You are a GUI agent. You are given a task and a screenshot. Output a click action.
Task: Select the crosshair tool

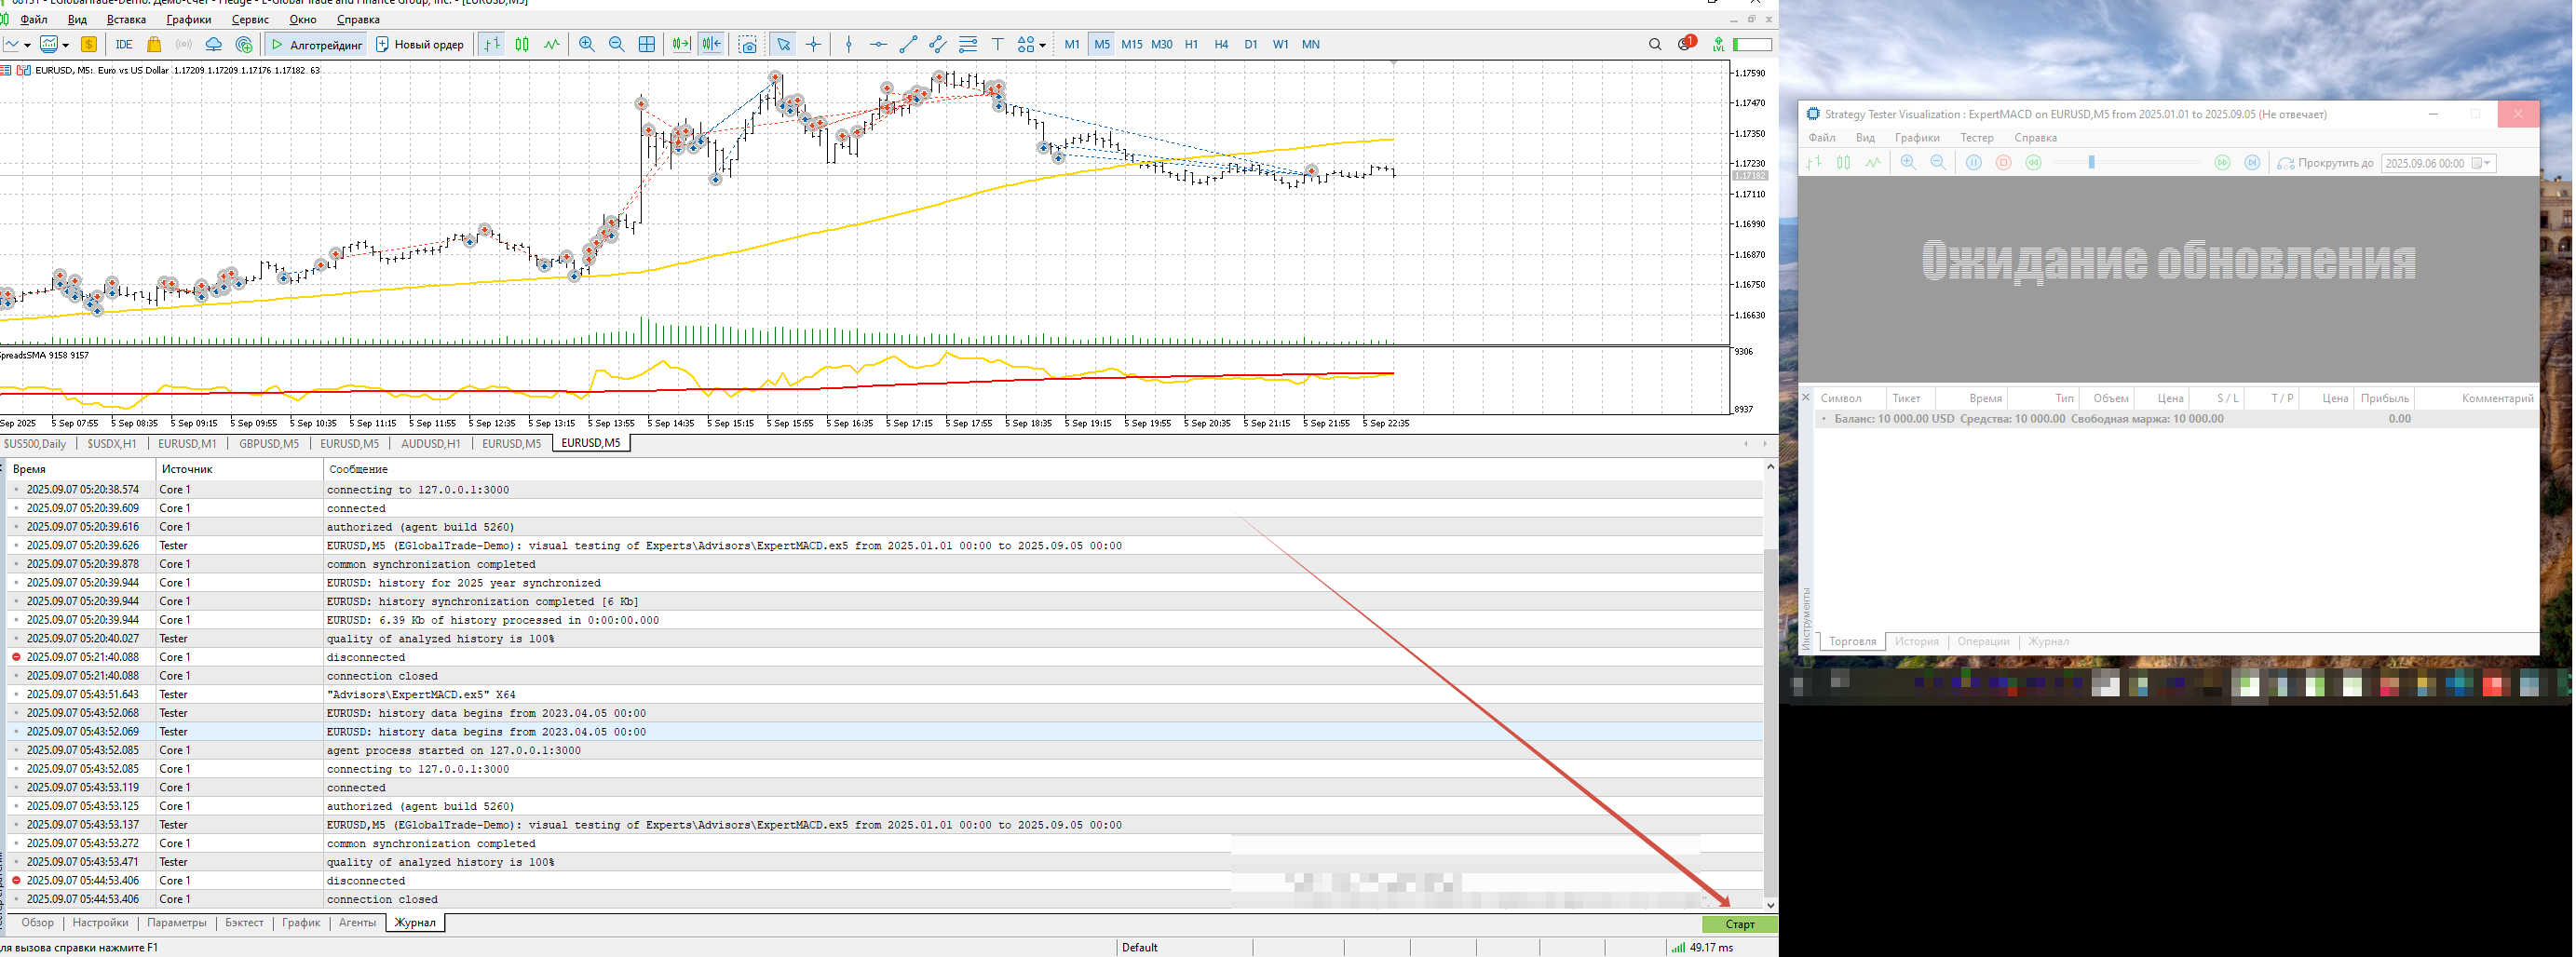point(814,44)
